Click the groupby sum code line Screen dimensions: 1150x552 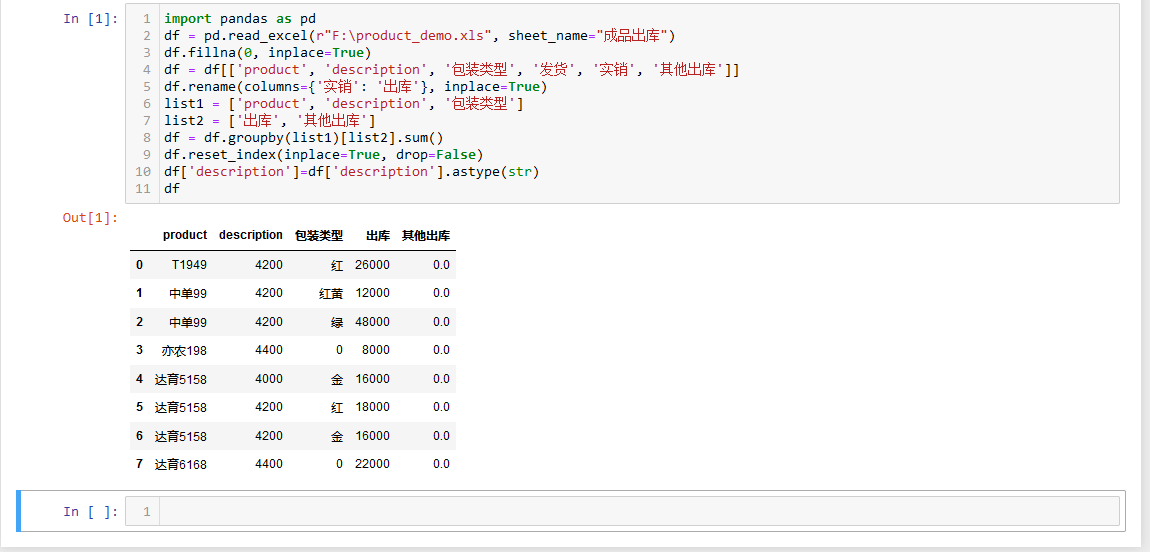[304, 137]
